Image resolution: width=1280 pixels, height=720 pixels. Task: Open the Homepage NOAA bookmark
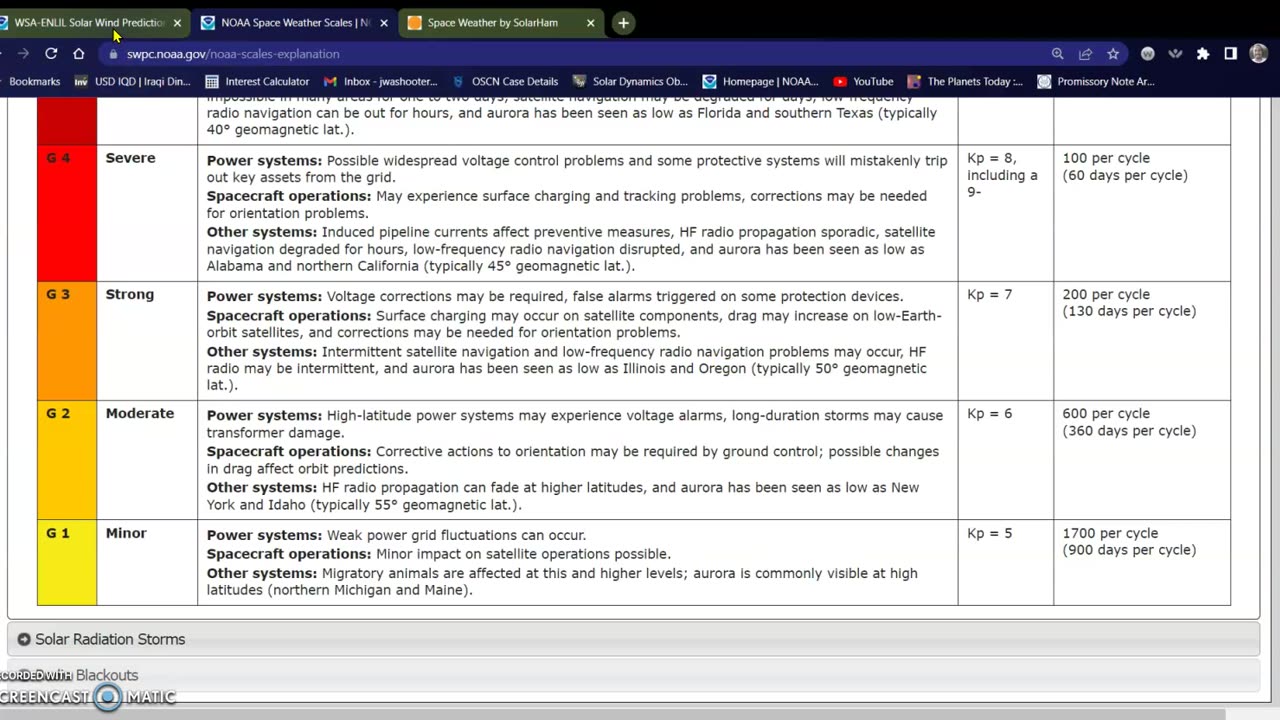coord(760,82)
